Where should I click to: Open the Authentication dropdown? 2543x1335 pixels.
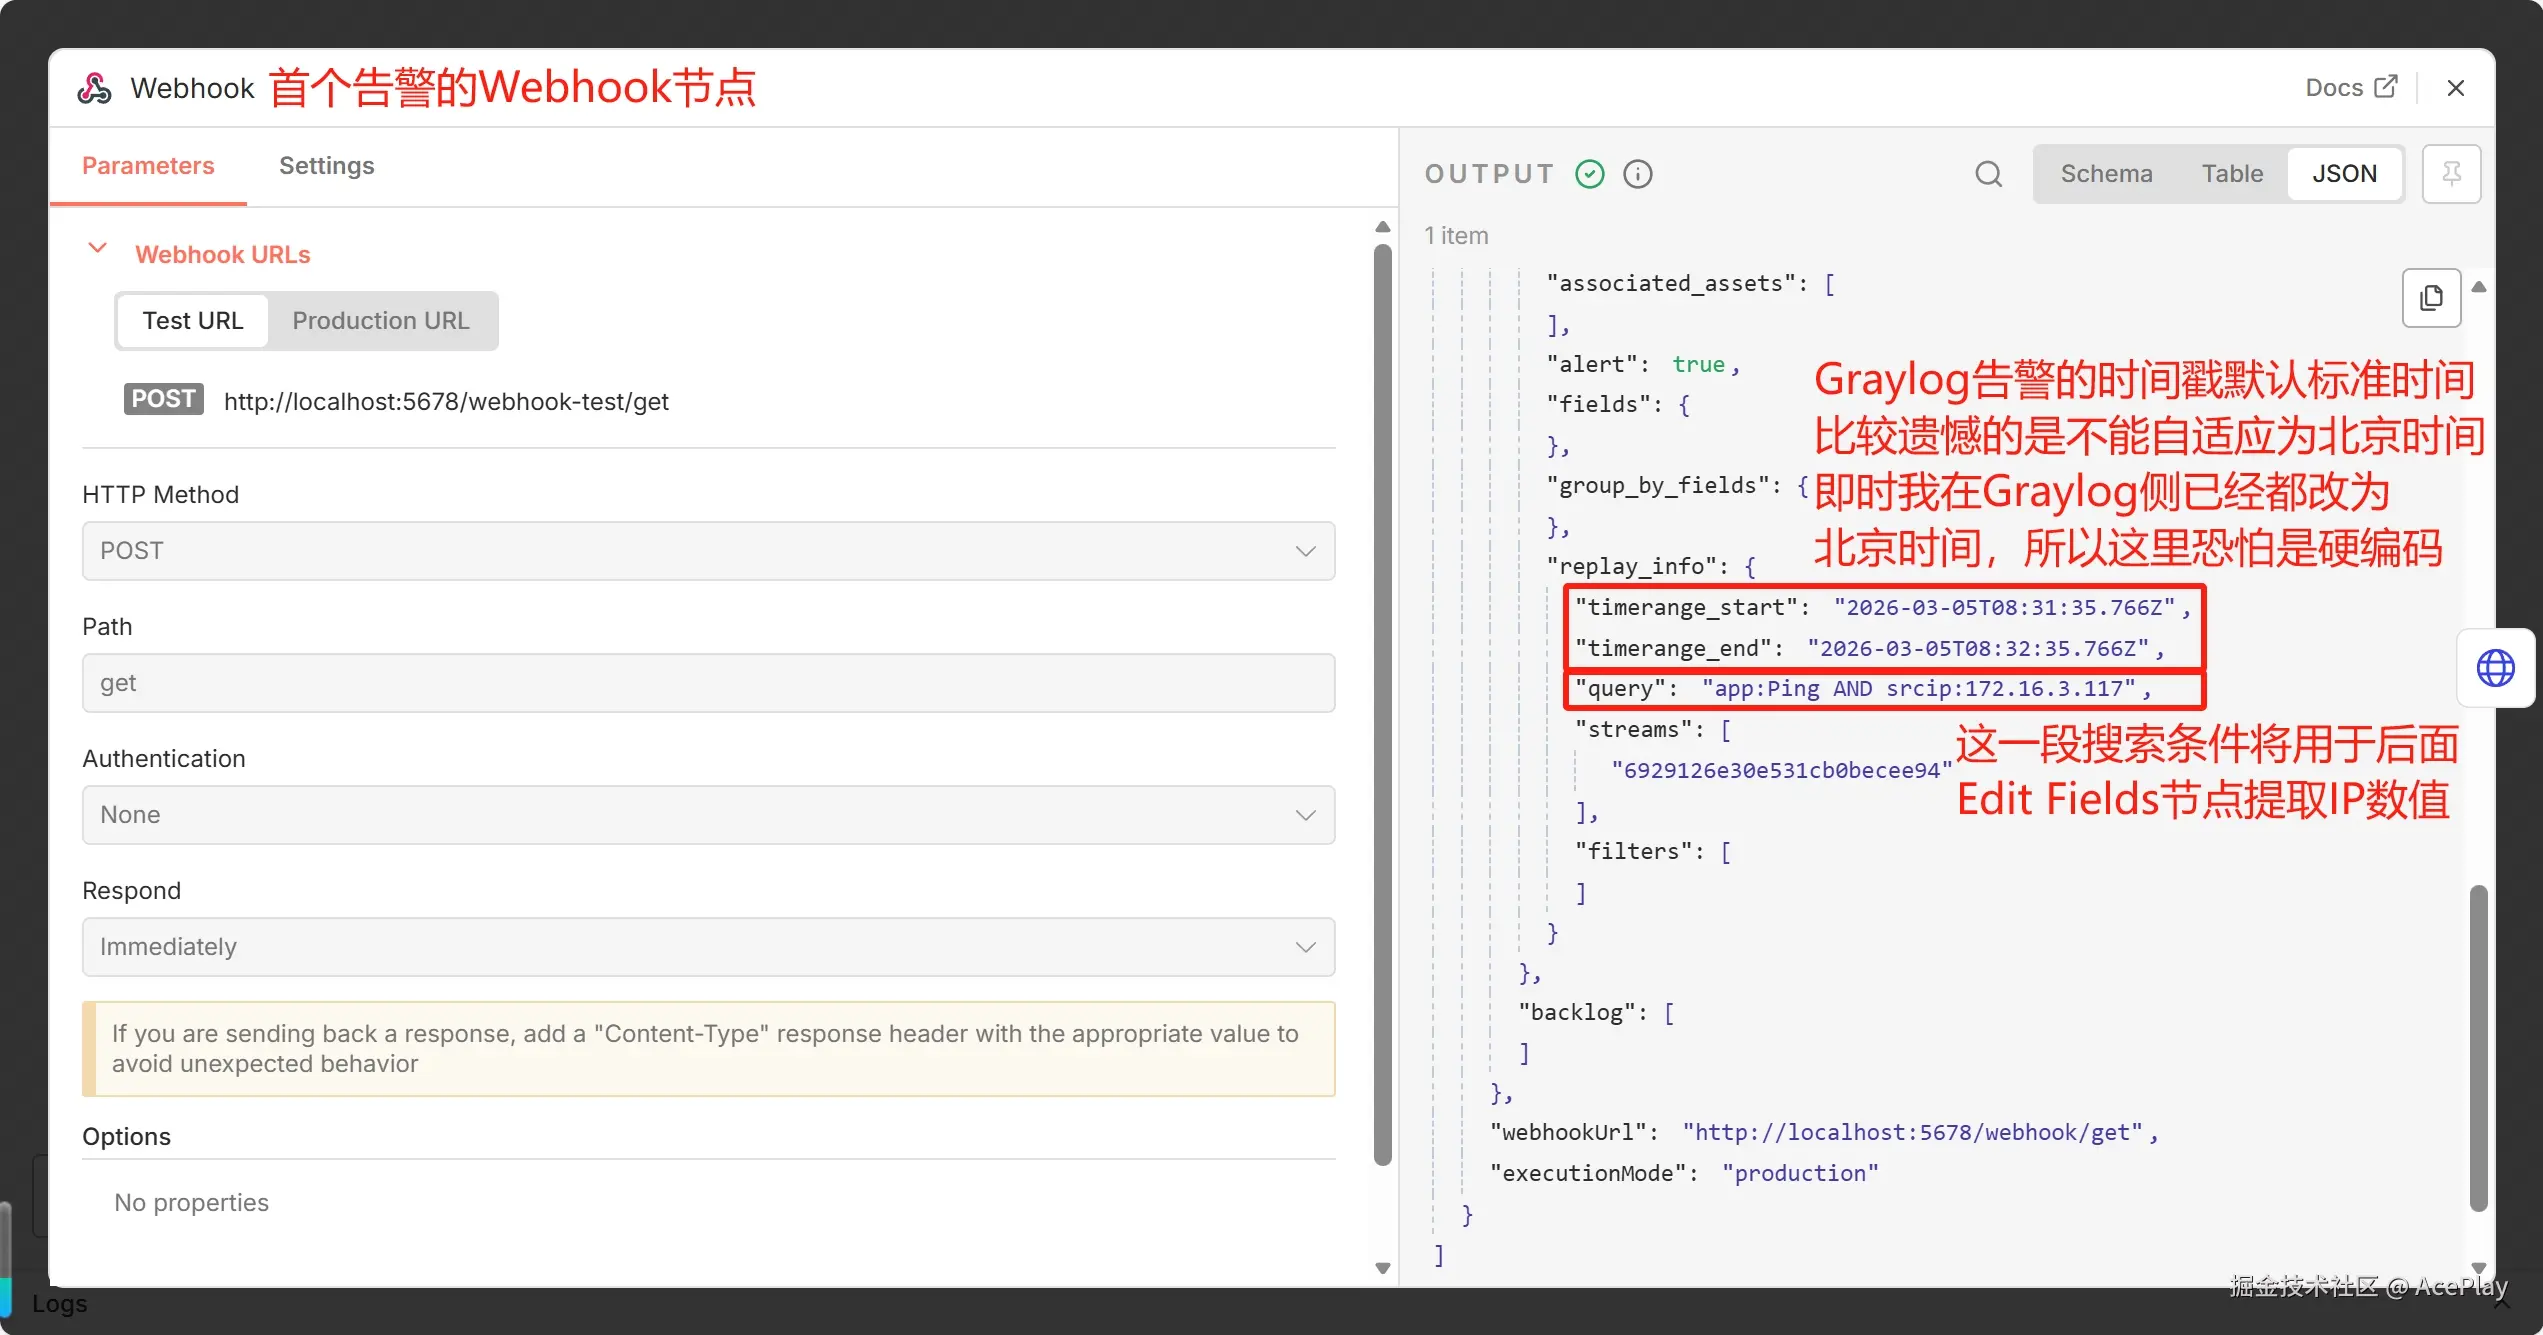coord(708,815)
